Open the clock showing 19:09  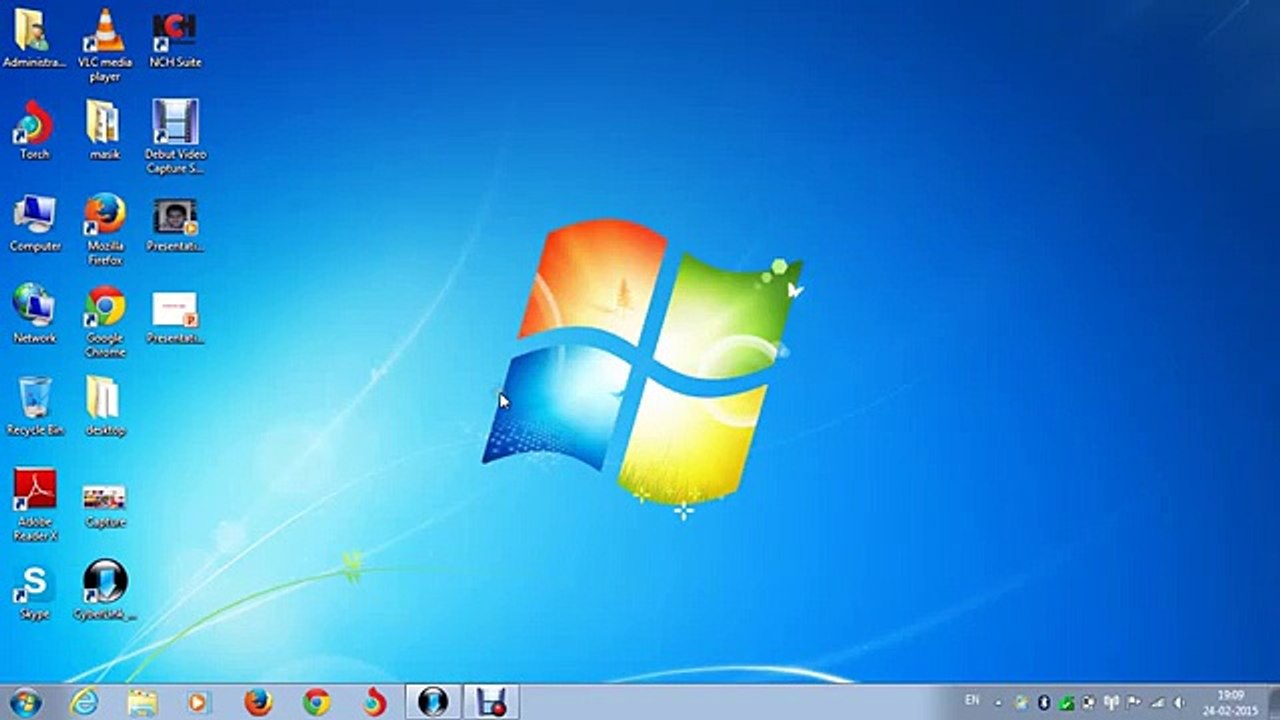pos(1230,702)
